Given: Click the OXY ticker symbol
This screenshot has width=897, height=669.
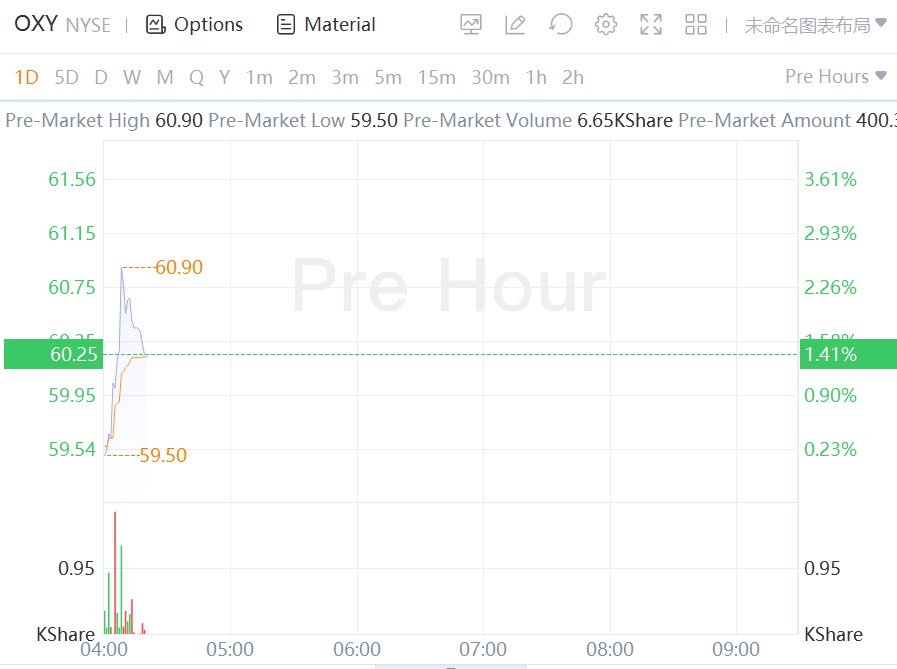Looking at the screenshot, I should [x=36, y=25].
